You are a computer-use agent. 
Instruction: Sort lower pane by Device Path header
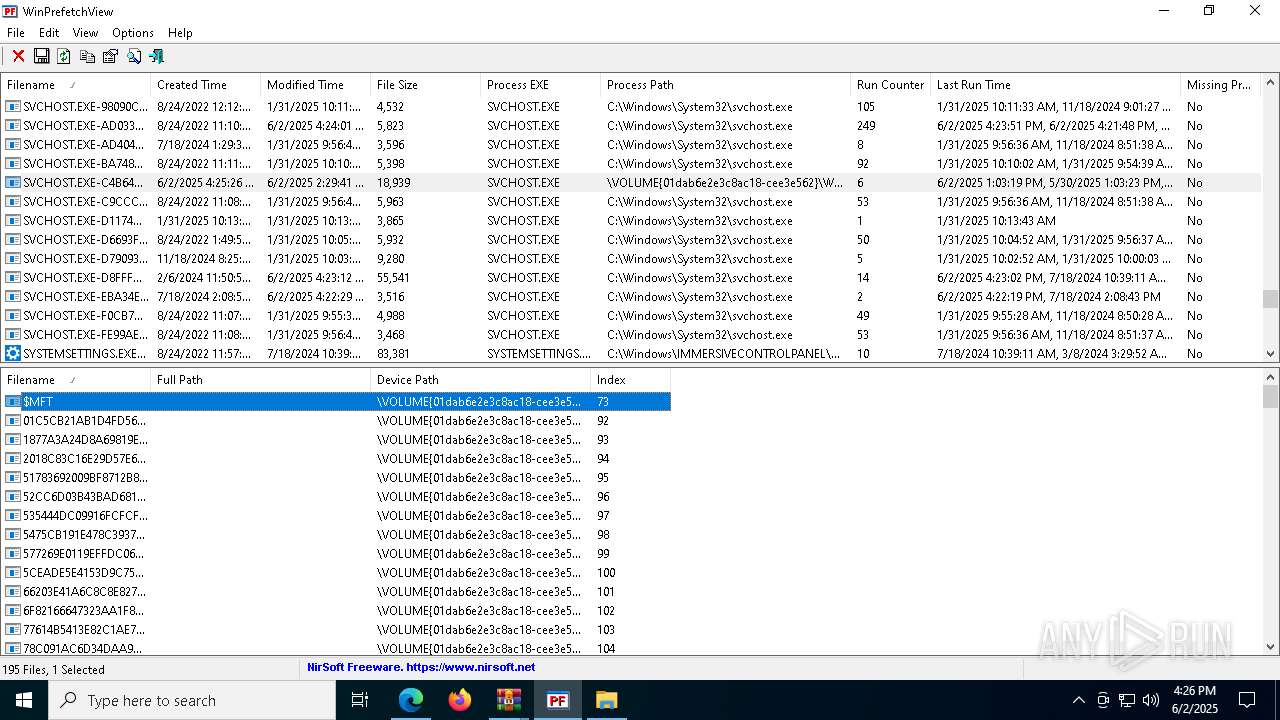(x=480, y=380)
